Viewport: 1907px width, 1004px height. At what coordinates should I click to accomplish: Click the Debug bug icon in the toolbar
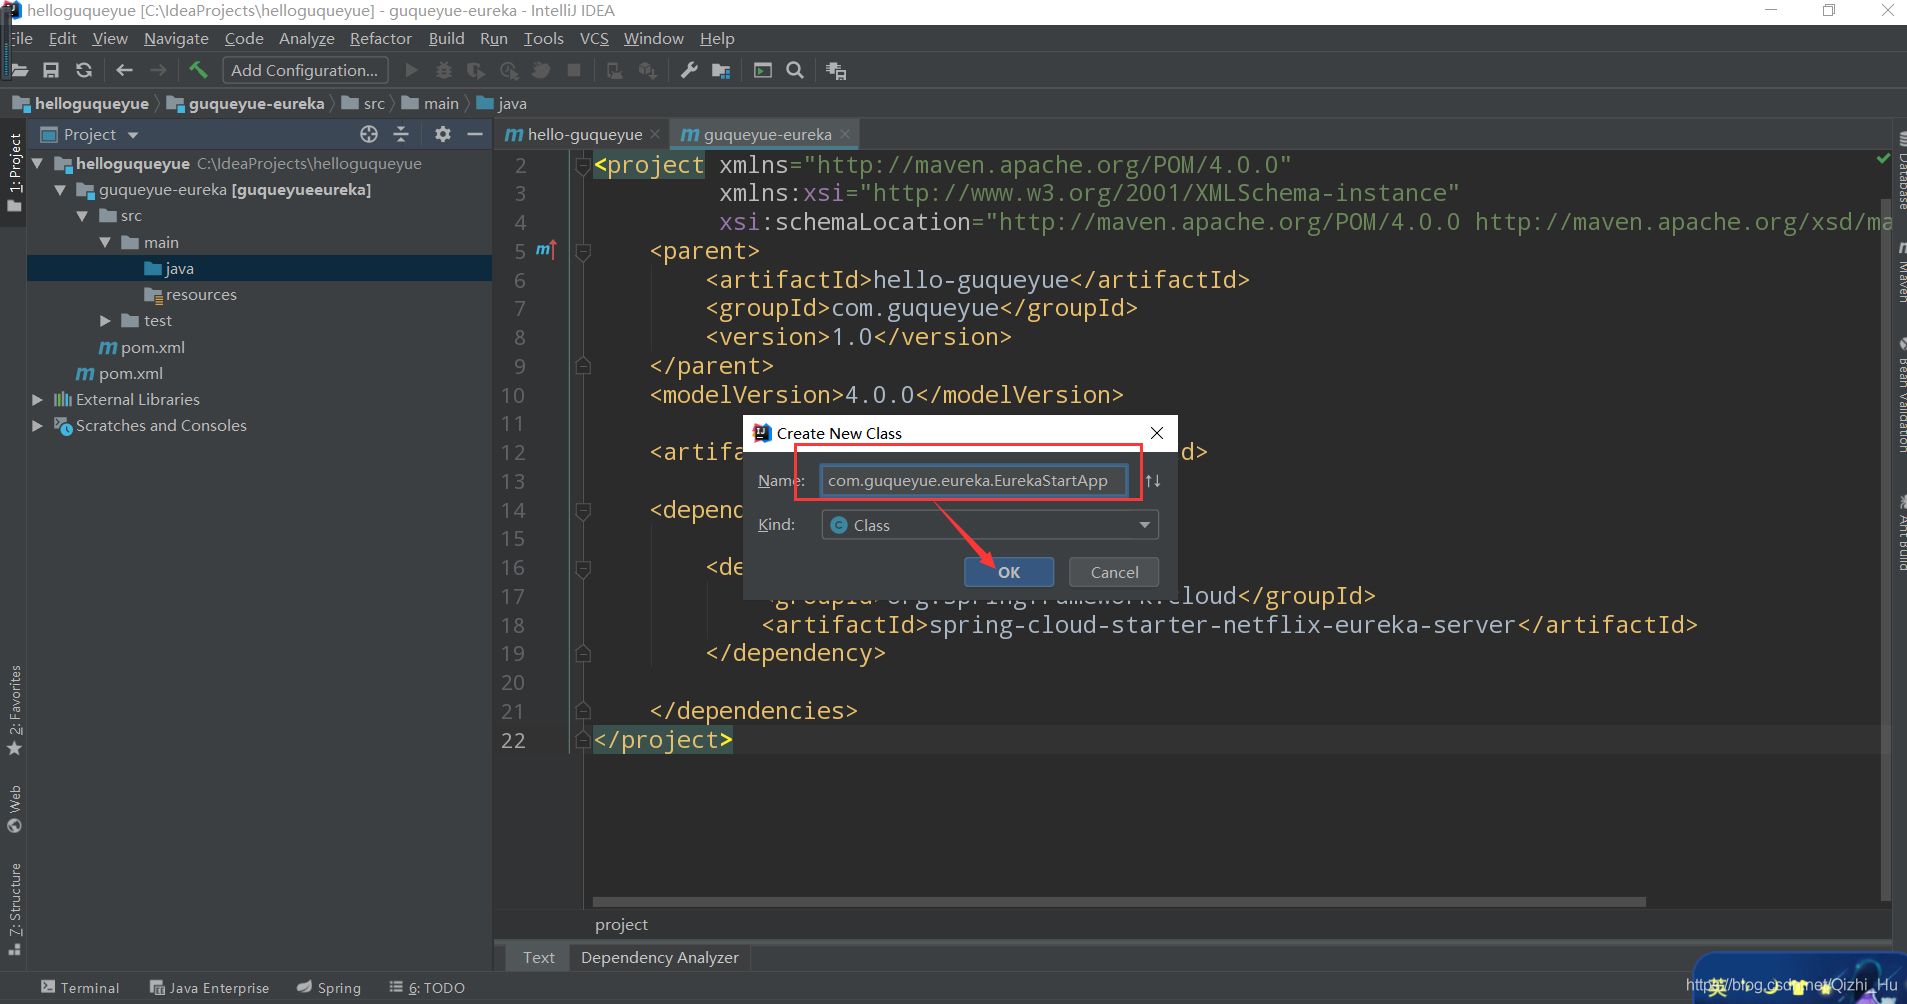click(x=444, y=70)
